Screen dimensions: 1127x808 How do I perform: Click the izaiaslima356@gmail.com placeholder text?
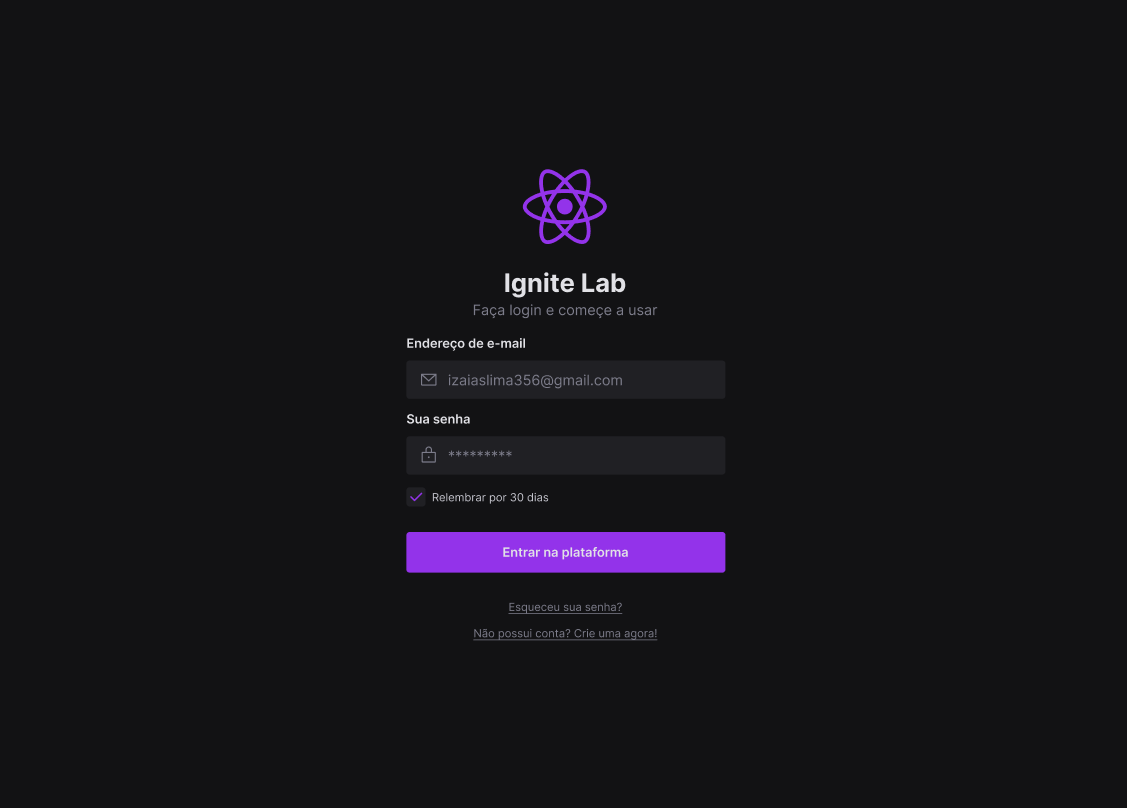(x=535, y=380)
